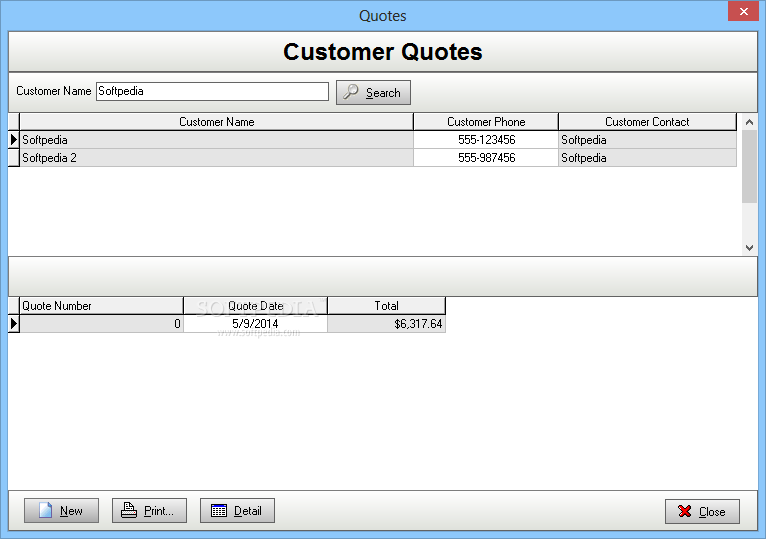This screenshot has height=539, width=766.
Task: Click the Quote Date column header
Action: point(255,306)
